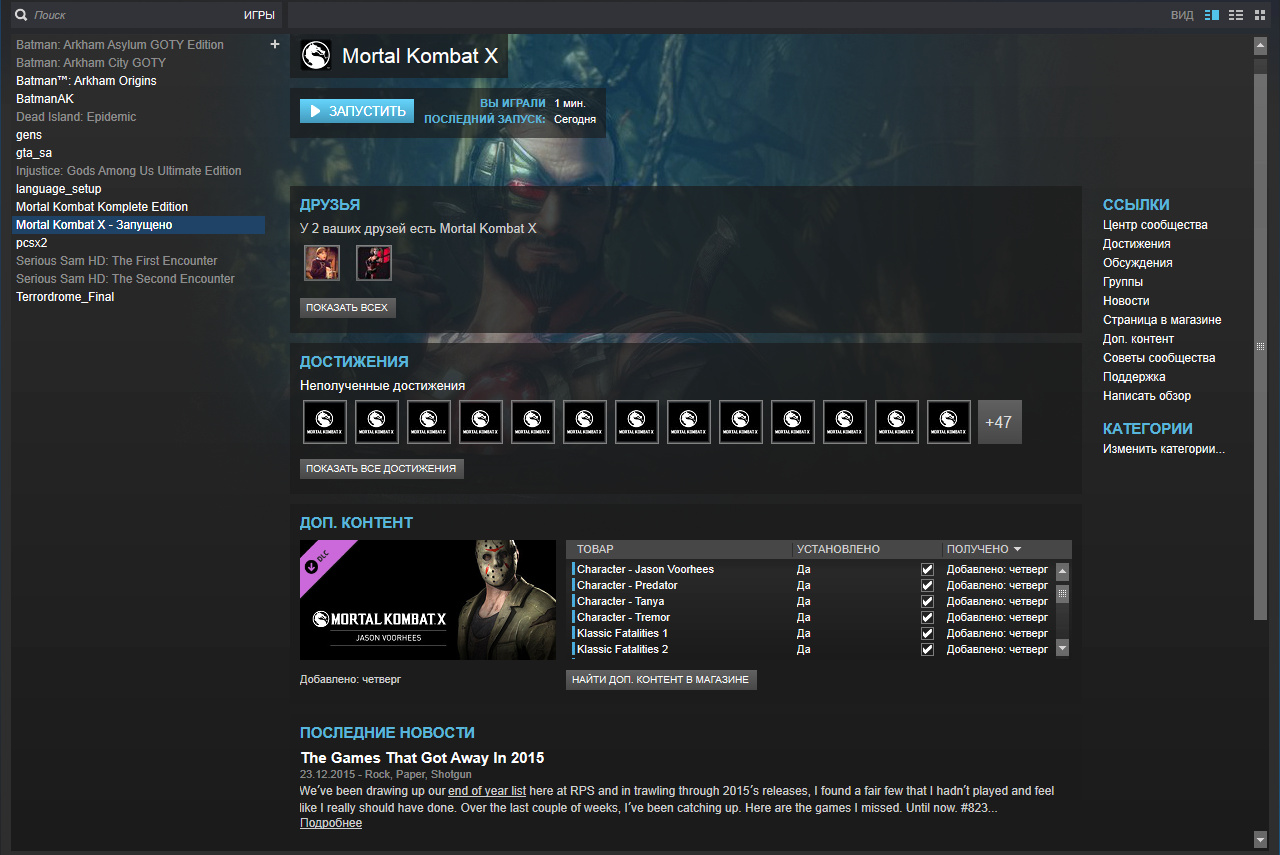
Task: Select Batman: Arkham Origins in library
Action: click(86, 81)
